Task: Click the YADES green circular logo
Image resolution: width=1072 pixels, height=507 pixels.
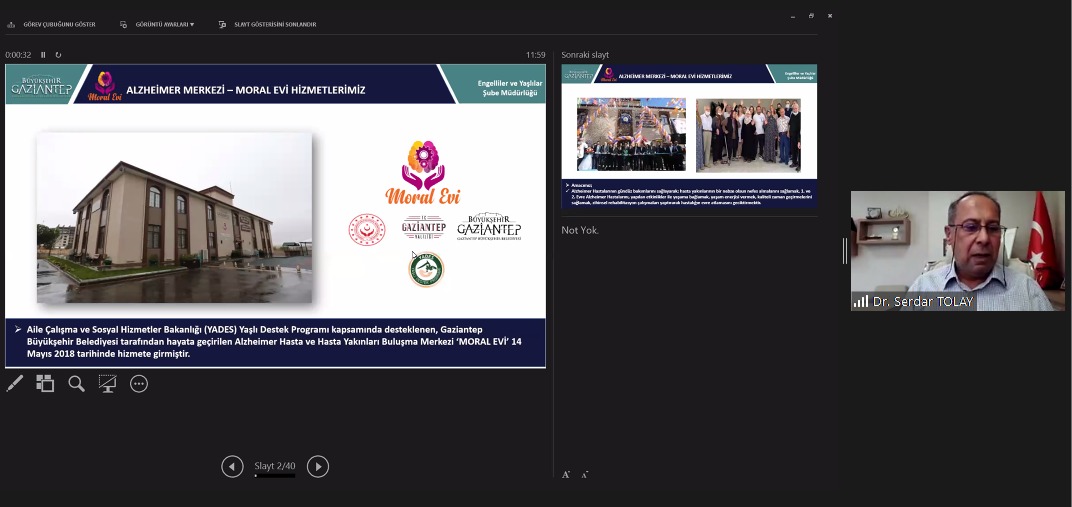Action: [x=426, y=269]
